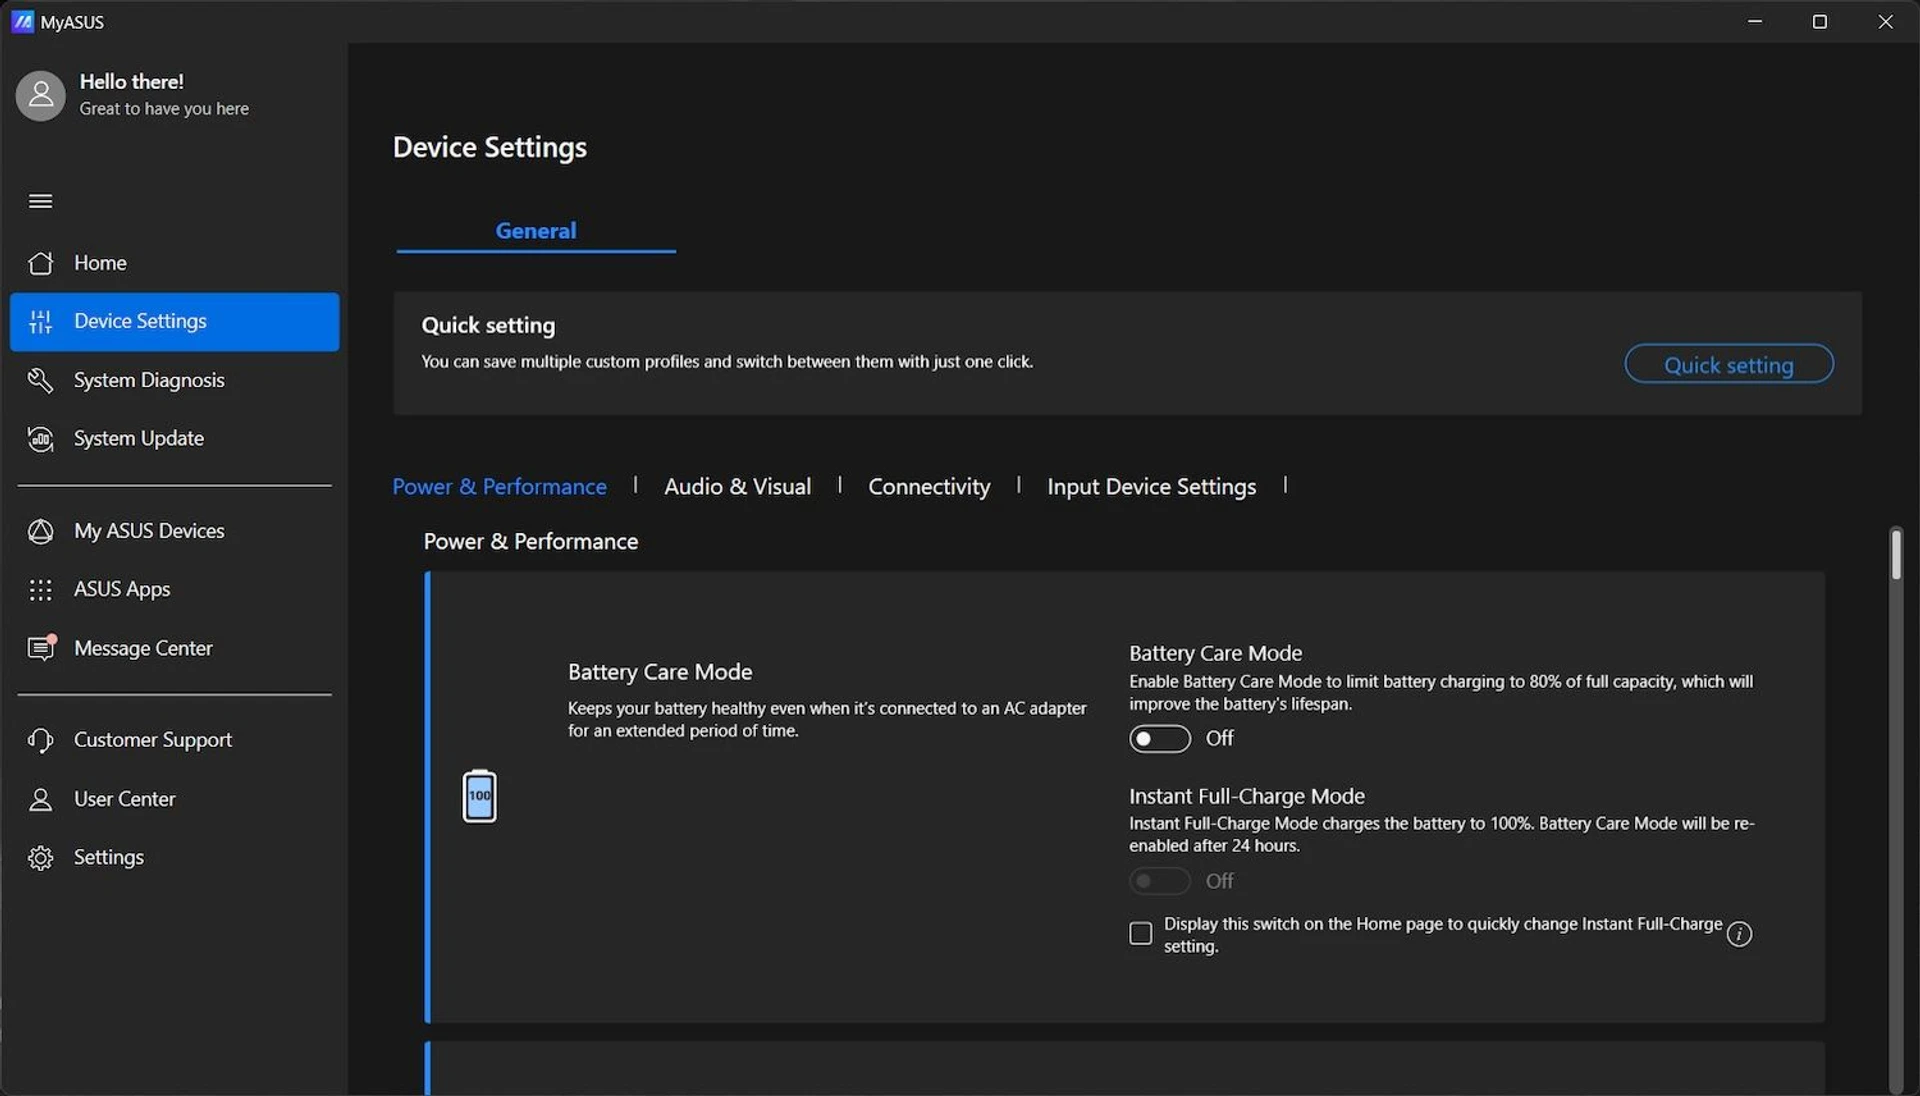Click the Quick setting card heading
The width and height of the screenshot is (1920, 1096).
(x=488, y=325)
